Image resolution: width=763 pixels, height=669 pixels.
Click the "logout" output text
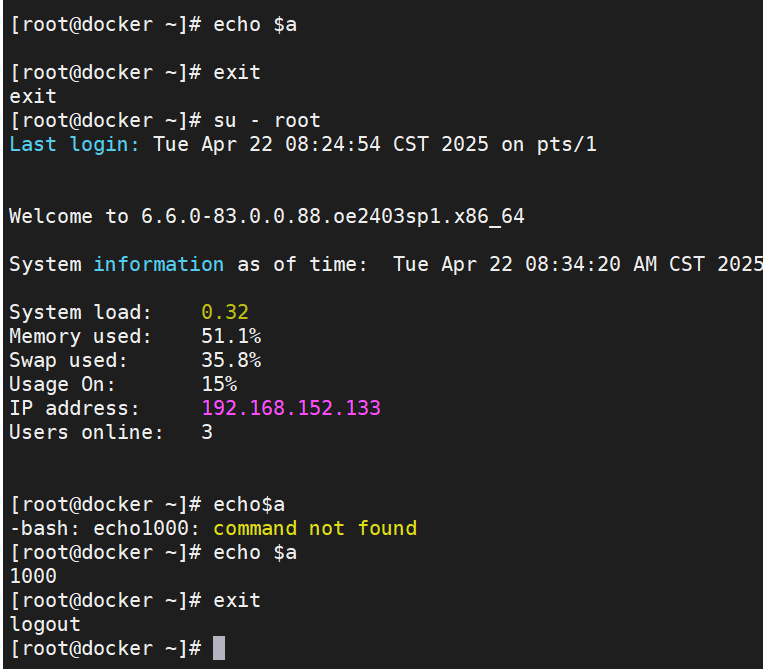click(45, 624)
